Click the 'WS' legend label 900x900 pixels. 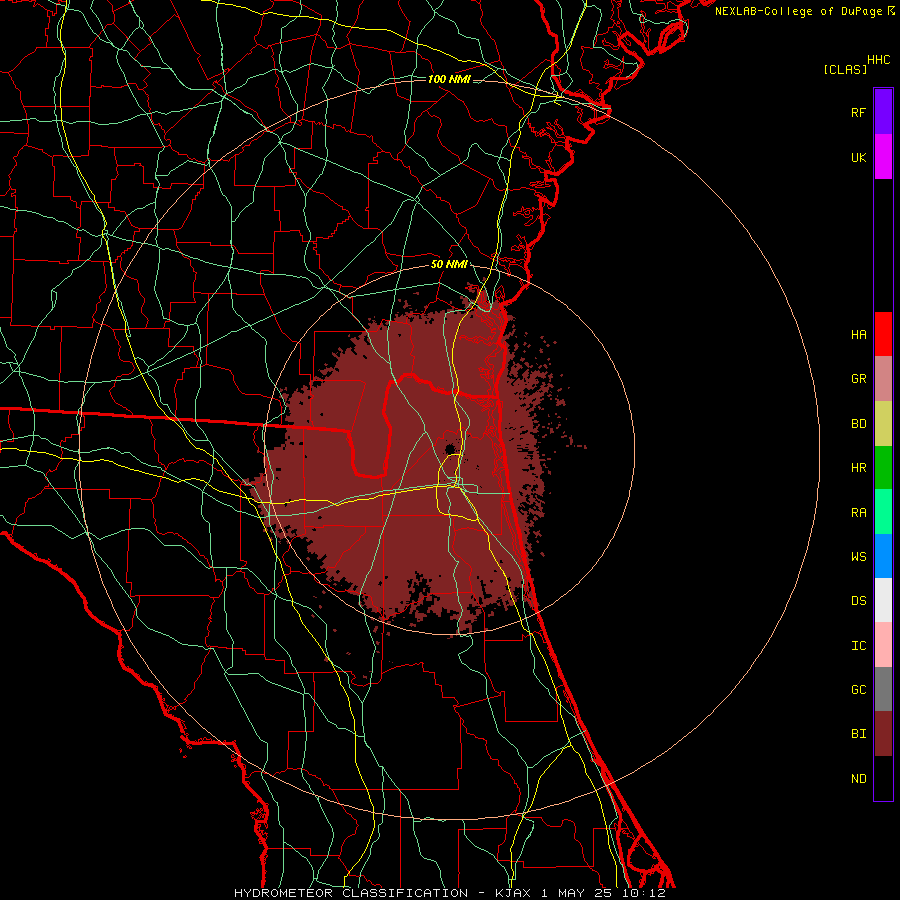pyautogui.click(x=858, y=556)
